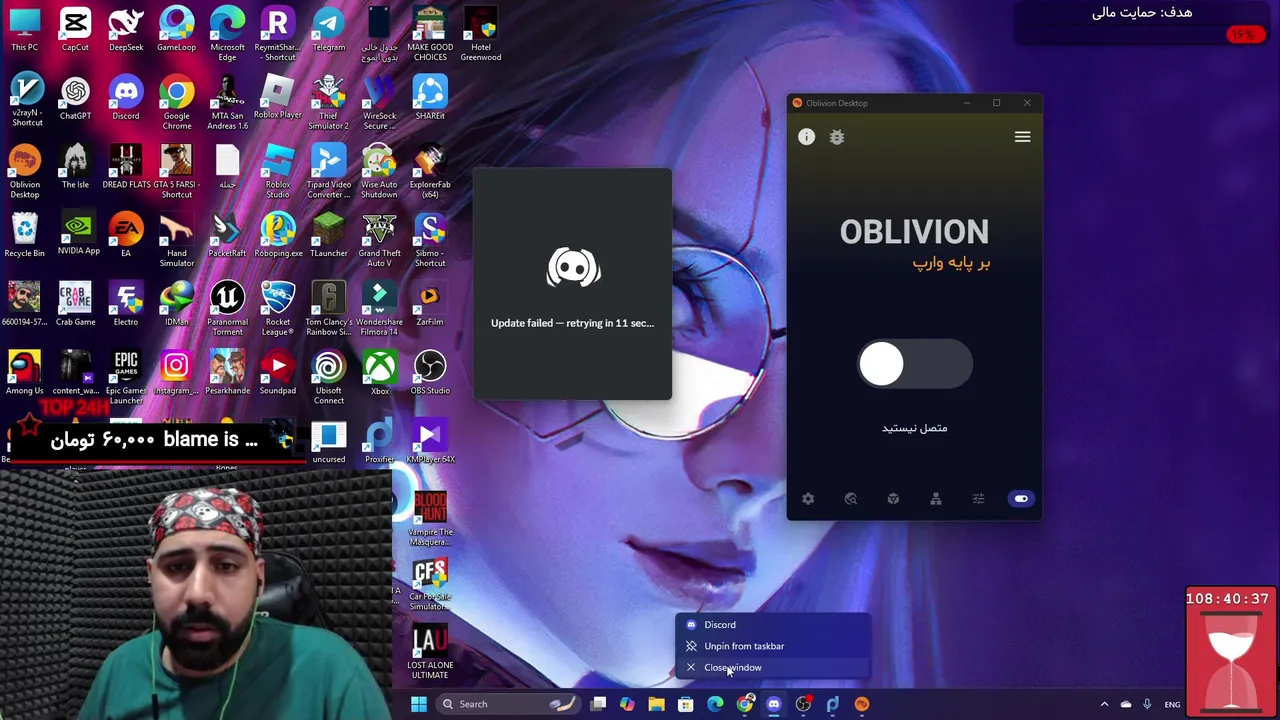Select the Recycle Bin desktop icon

pos(25,235)
